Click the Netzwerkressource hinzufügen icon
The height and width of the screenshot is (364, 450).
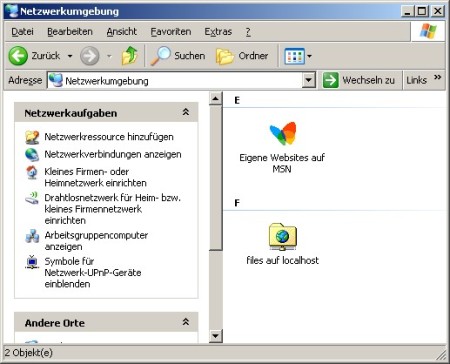(32, 137)
